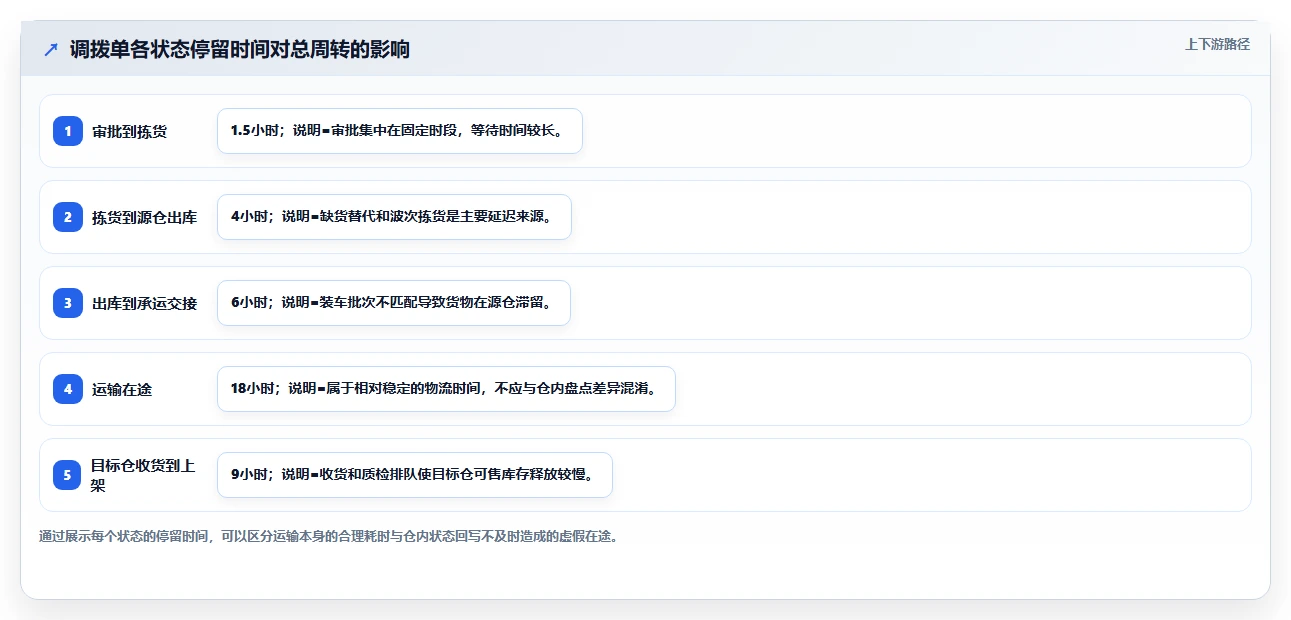Select the 出库到承运交接 stage label
The height and width of the screenshot is (620, 1291).
144,303
